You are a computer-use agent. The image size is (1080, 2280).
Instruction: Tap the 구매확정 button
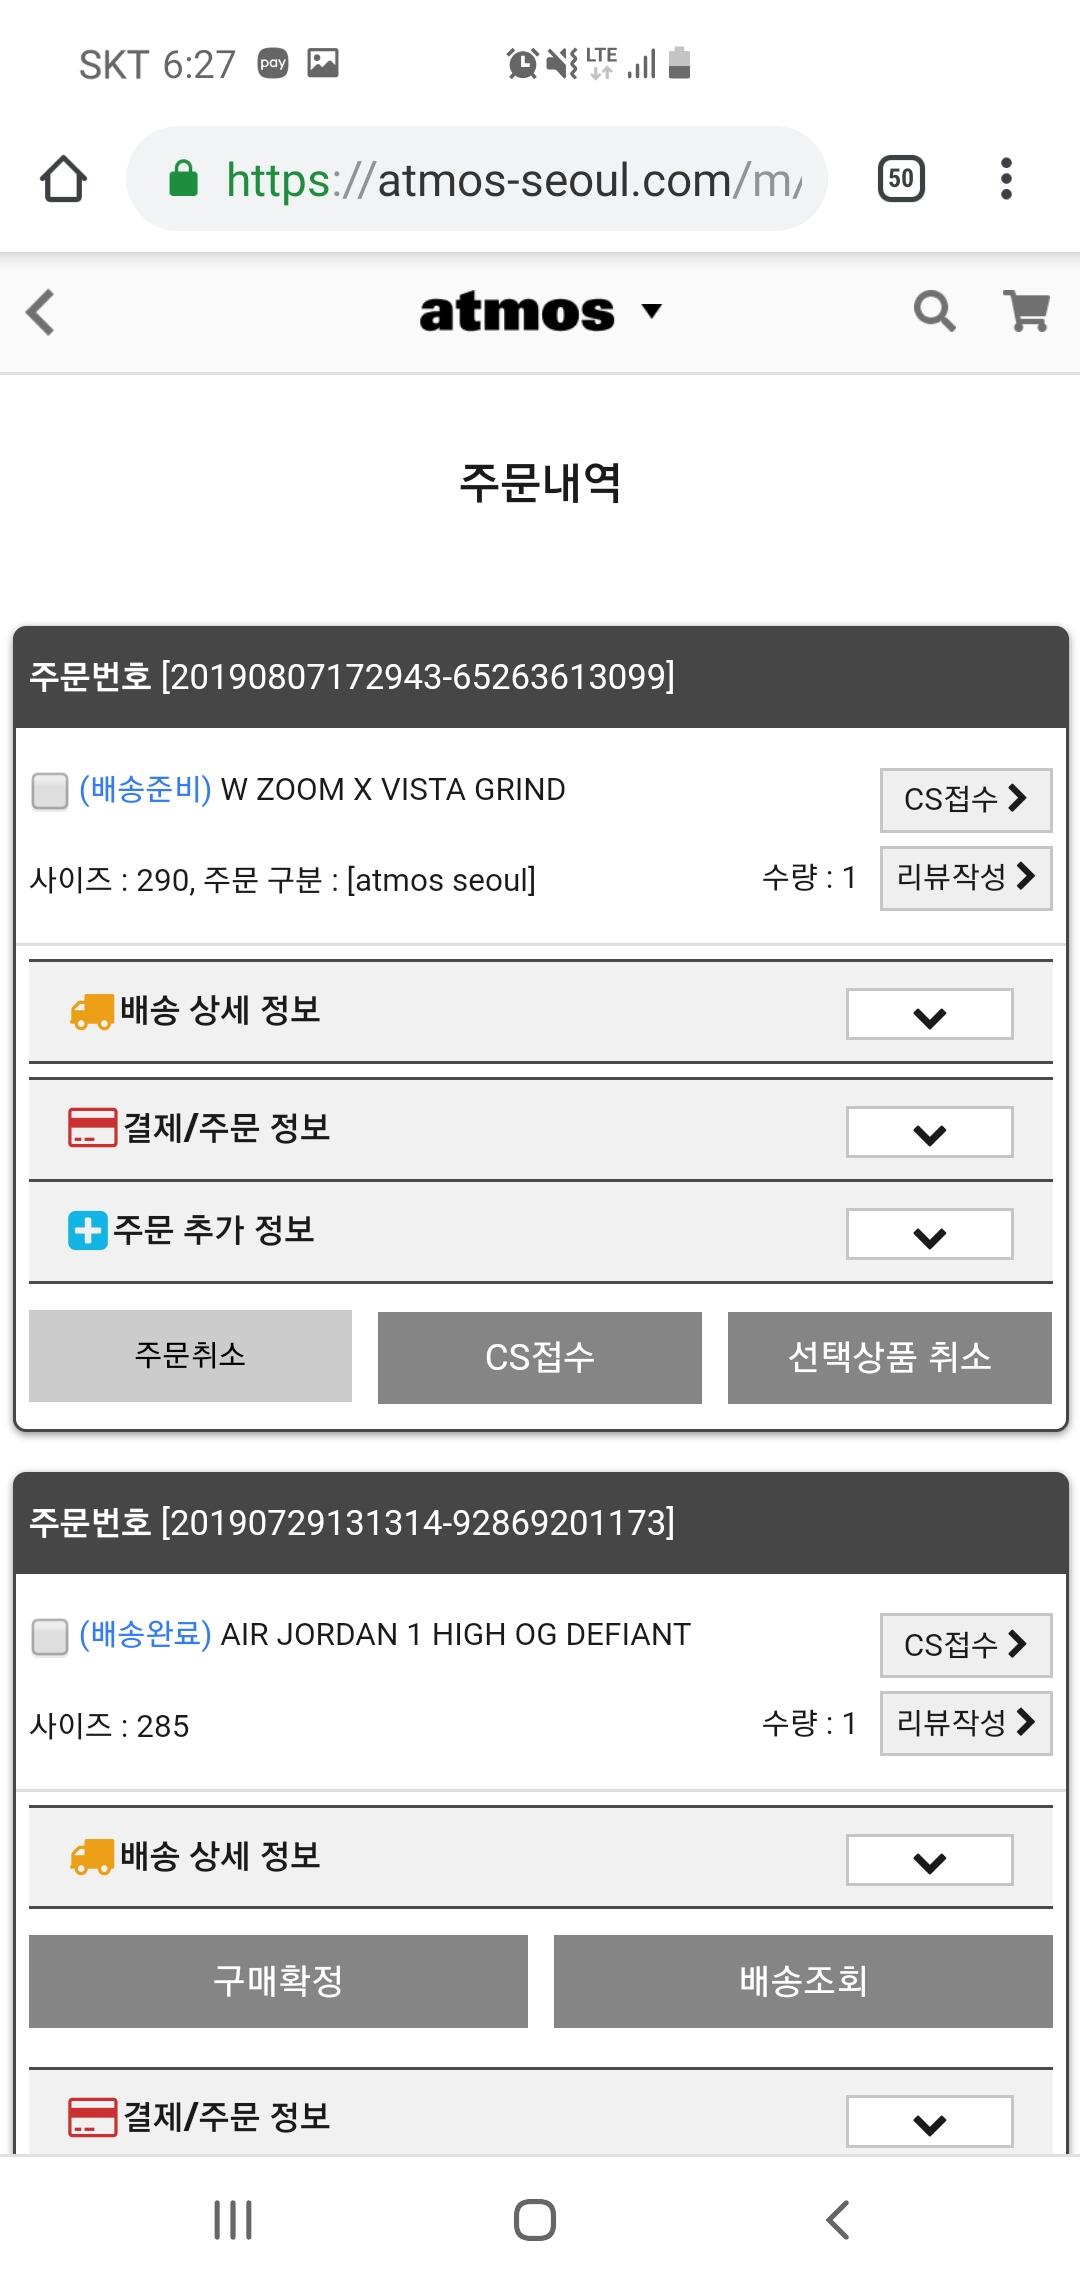(278, 1981)
